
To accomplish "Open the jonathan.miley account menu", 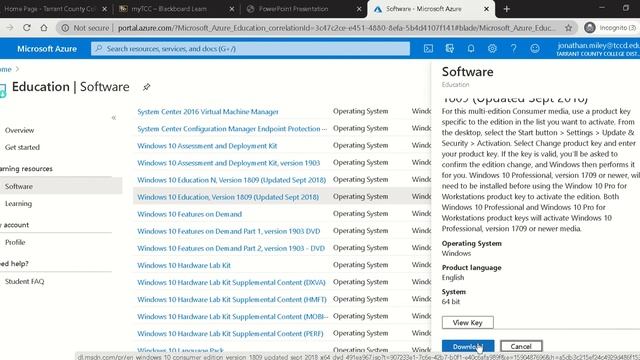I will (x=598, y=49).
